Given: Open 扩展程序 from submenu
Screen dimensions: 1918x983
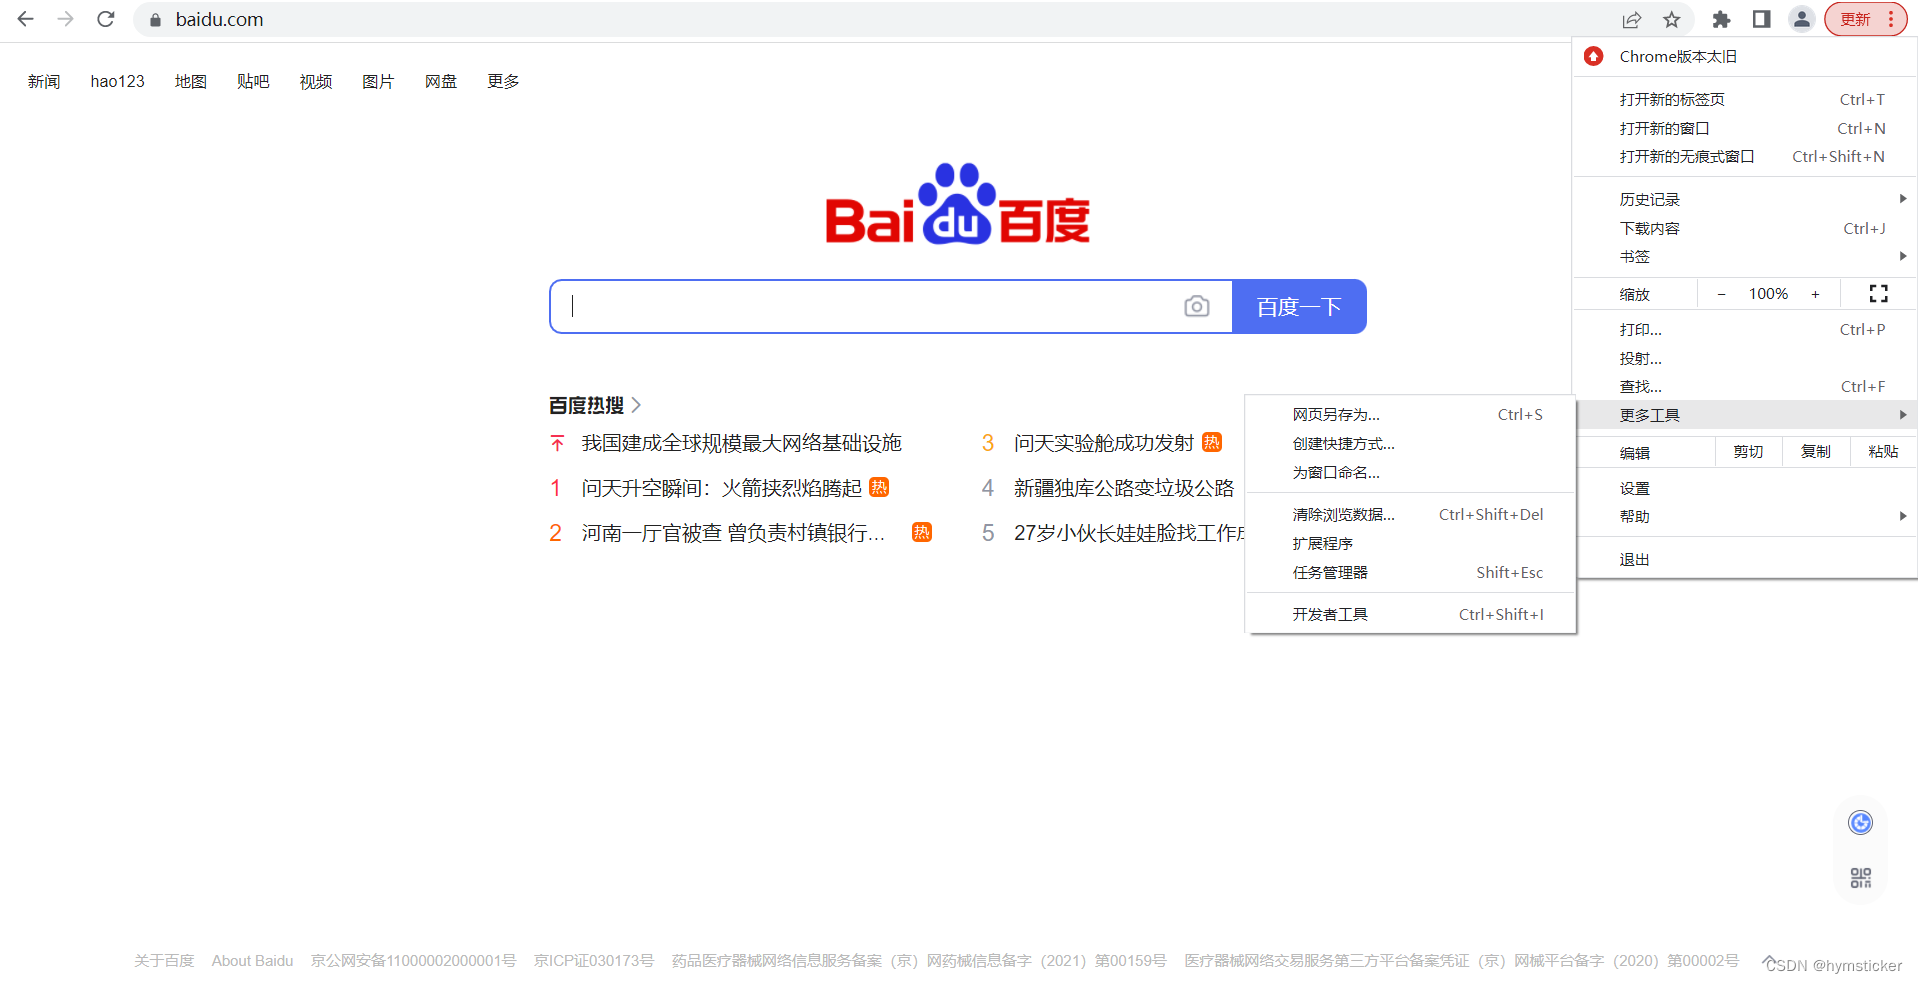Looking at the screenshot, I should [x=1411, y=543].
